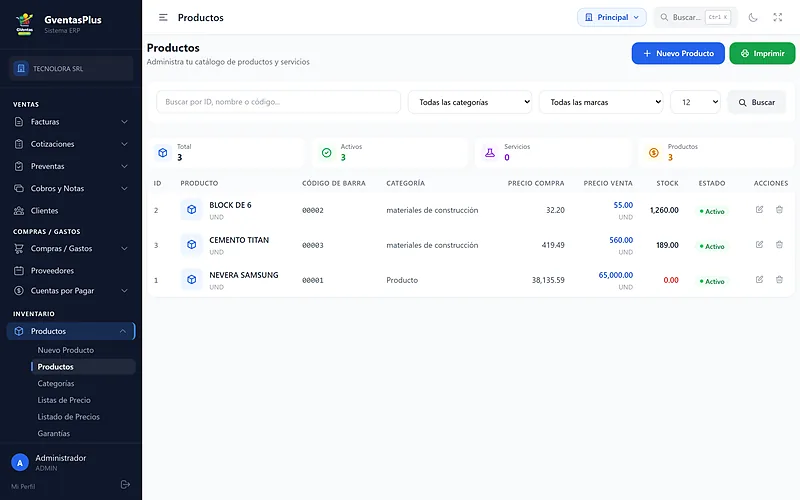Click the logout icon at sidebar bottom
The width and height of the screenshot is (800, 500).
click(125, 484)
